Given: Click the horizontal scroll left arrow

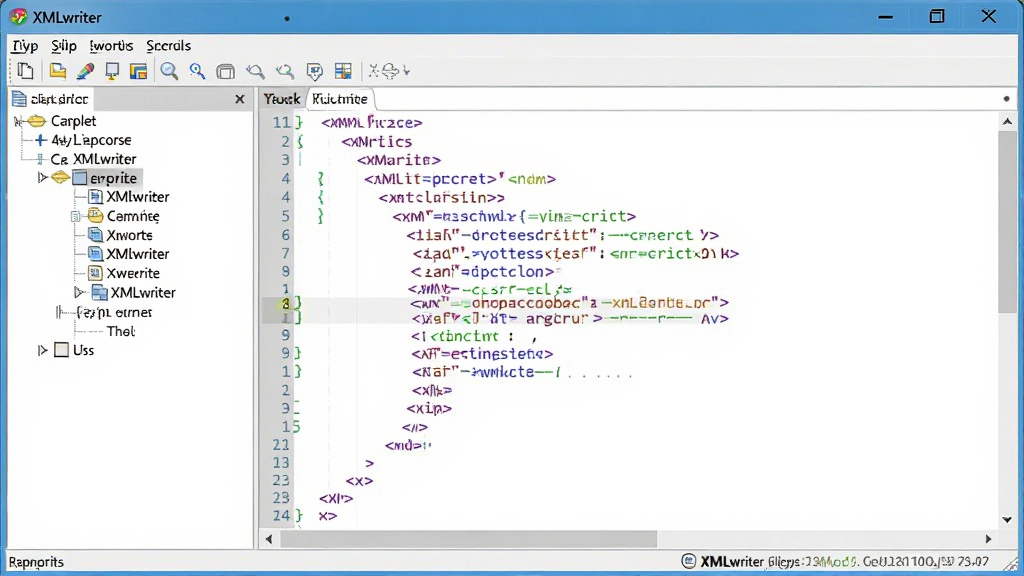Looking at the screenshot, I should [x=269, y=539].
